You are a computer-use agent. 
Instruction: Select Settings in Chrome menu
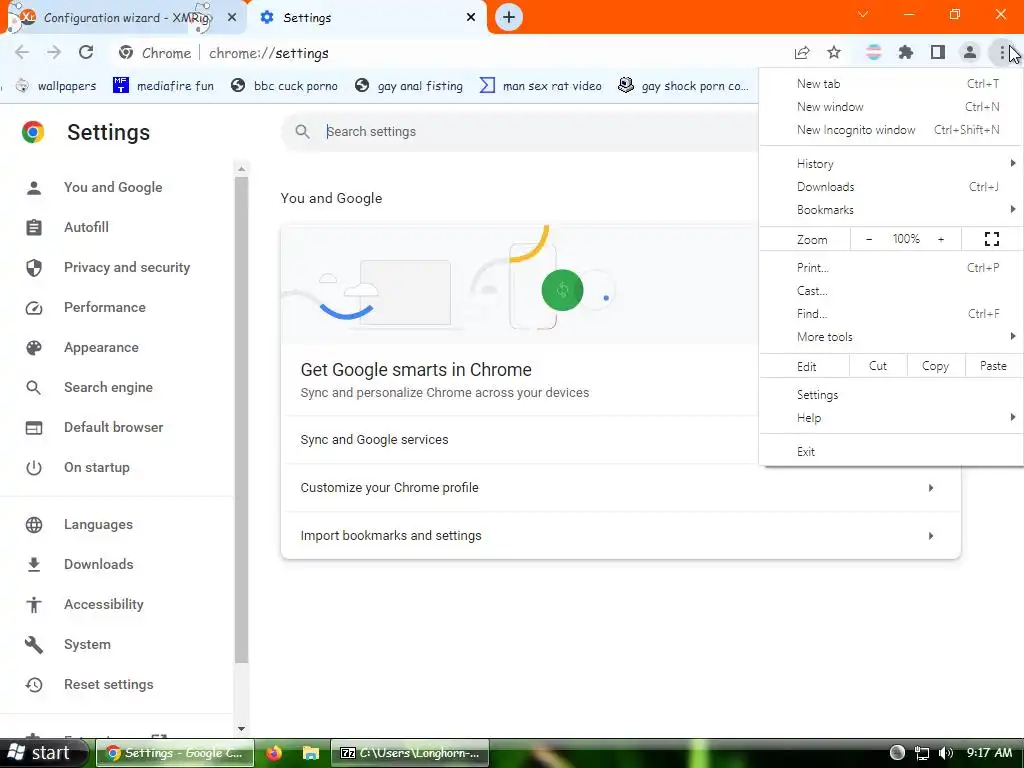coord(891,394)
